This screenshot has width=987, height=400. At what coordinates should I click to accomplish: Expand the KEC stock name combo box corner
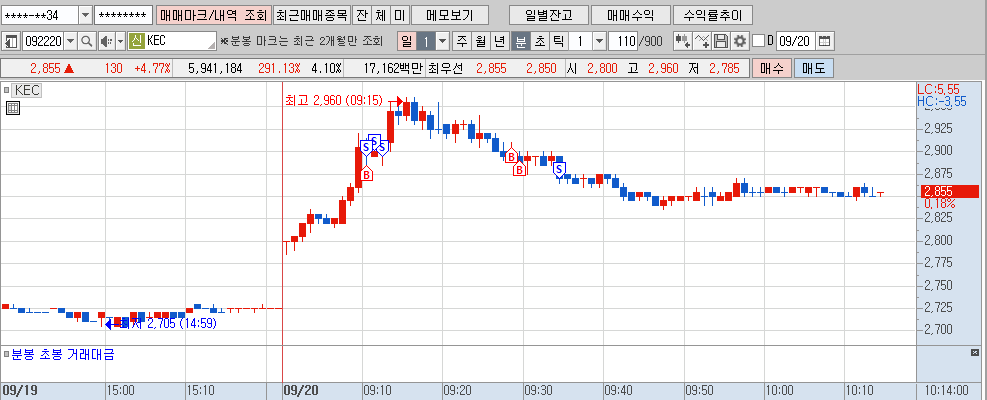tap(212, 45)
